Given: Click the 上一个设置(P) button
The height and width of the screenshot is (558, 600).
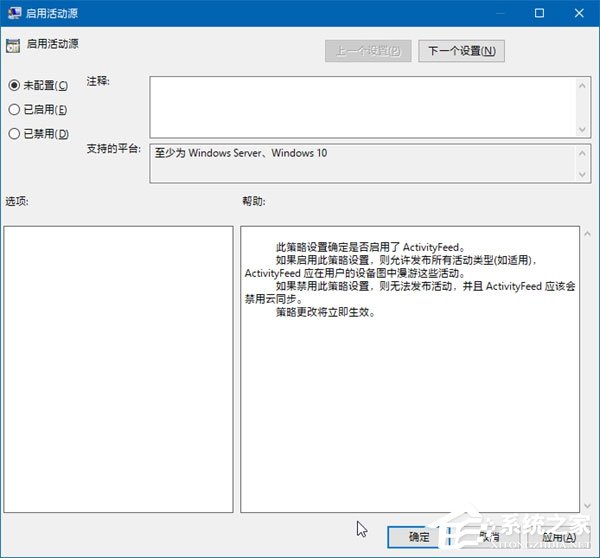Looking at the screenshot, I should pos(368,51).
